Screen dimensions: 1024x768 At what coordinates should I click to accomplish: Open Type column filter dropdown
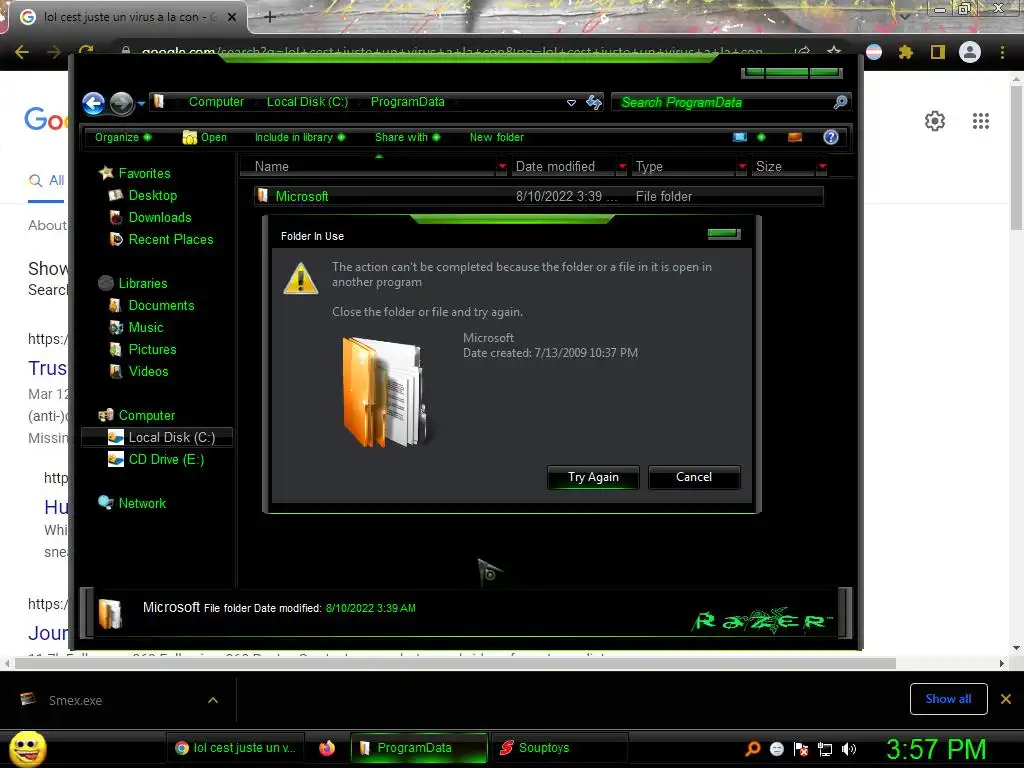[x=741, y=167]
